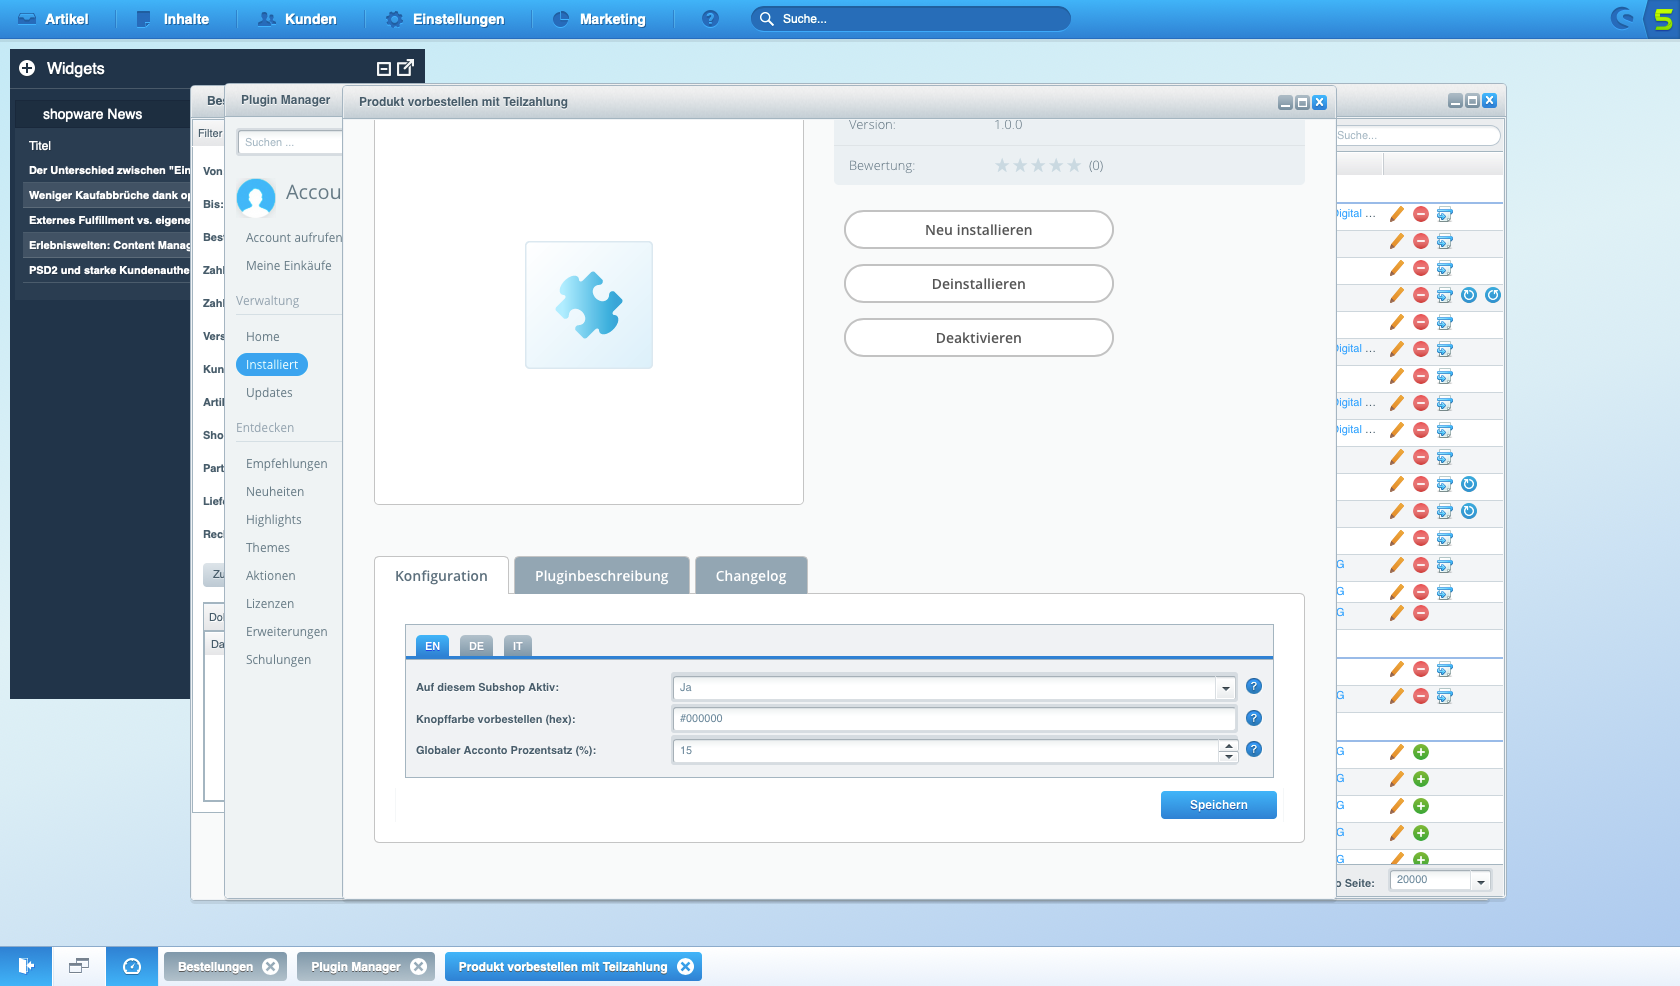Image resolution: width=1680 pixels, height=986 pixels.
Task: Click the magnifier icon in the global search
Action: [x=767, y=19]
